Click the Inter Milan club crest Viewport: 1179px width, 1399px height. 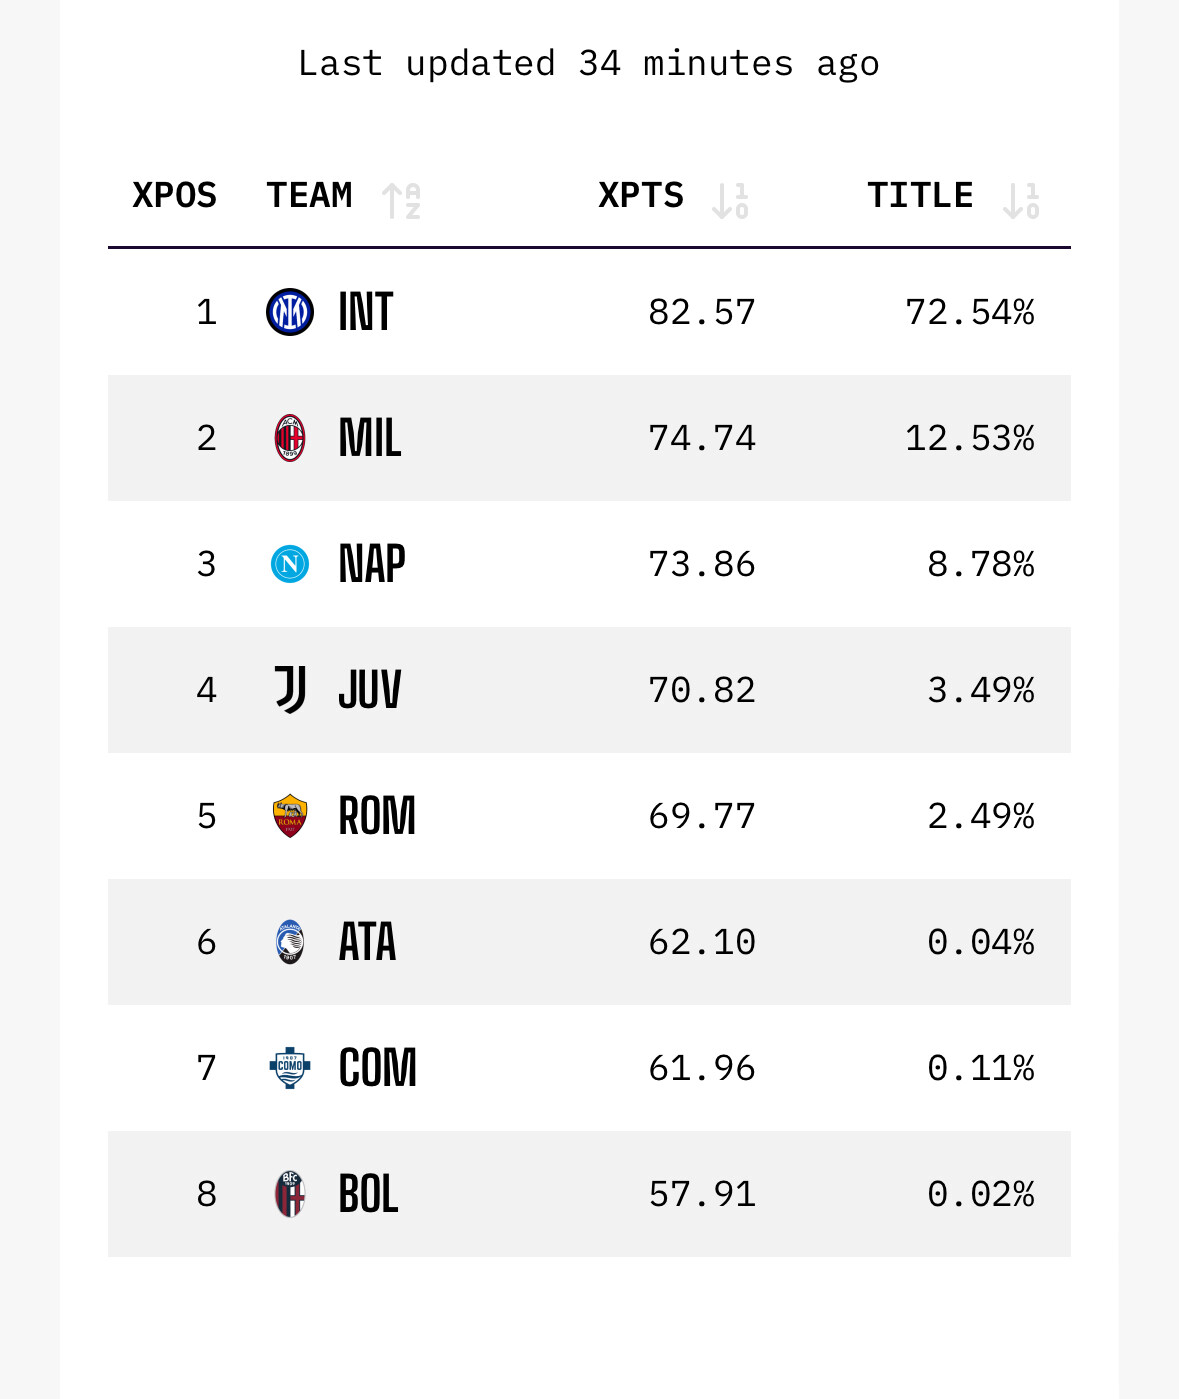pos(290,312)
